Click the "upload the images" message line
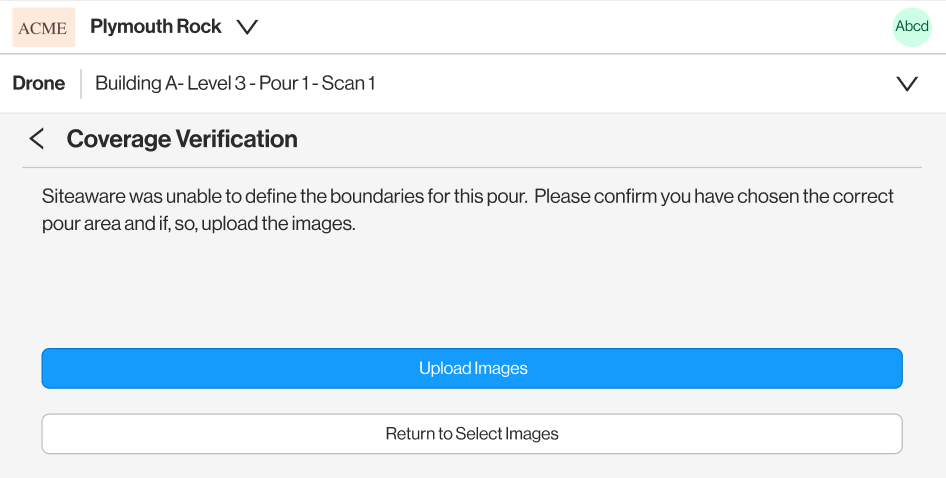This screenshot has height=478, width=946. click(x=199, y=224)
